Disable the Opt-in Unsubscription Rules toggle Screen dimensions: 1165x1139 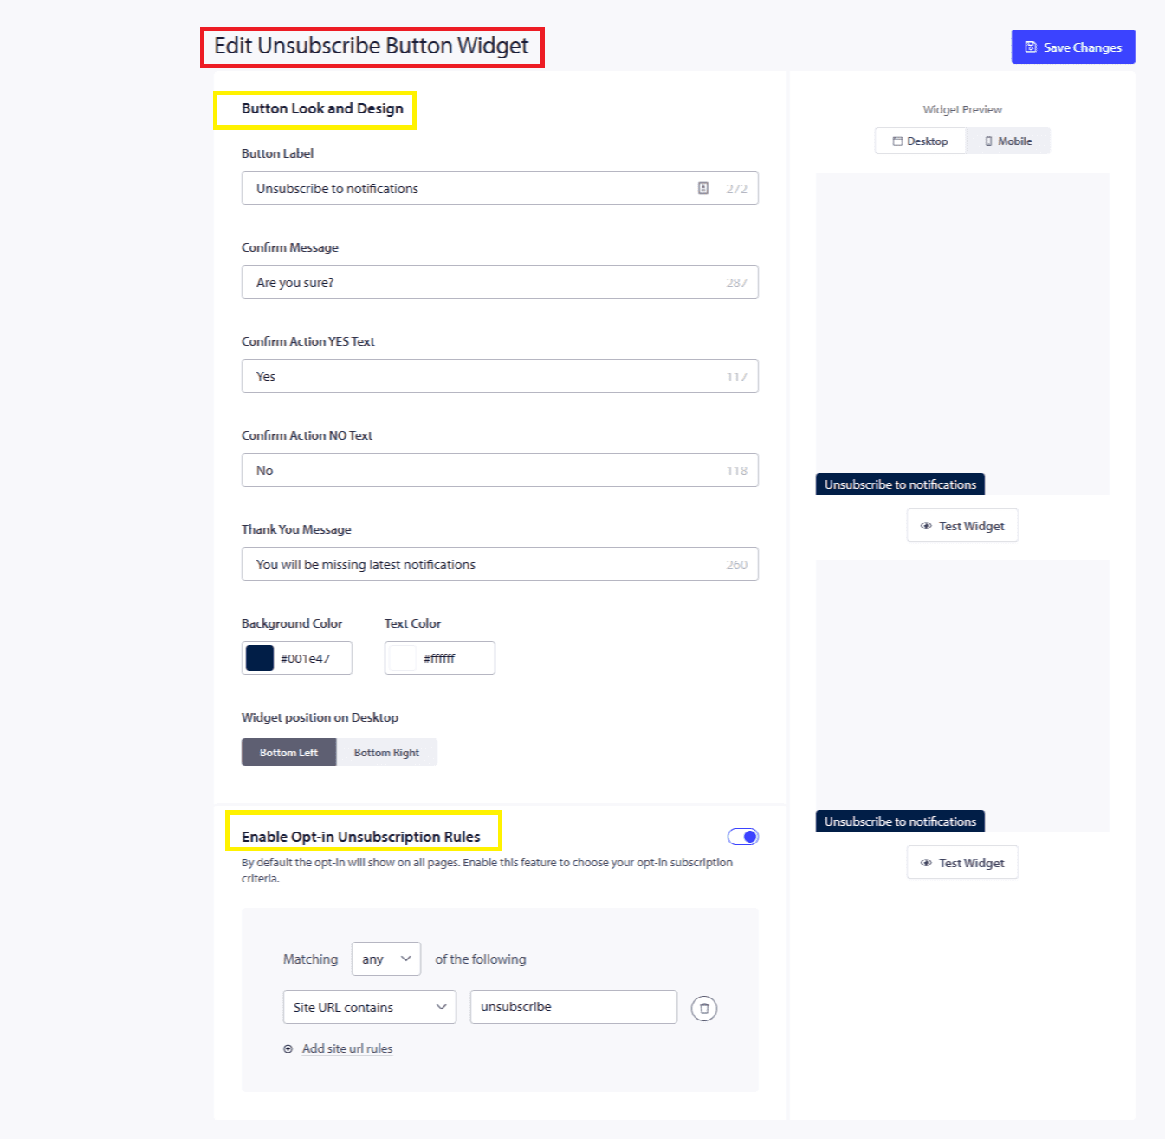[743, 837]
